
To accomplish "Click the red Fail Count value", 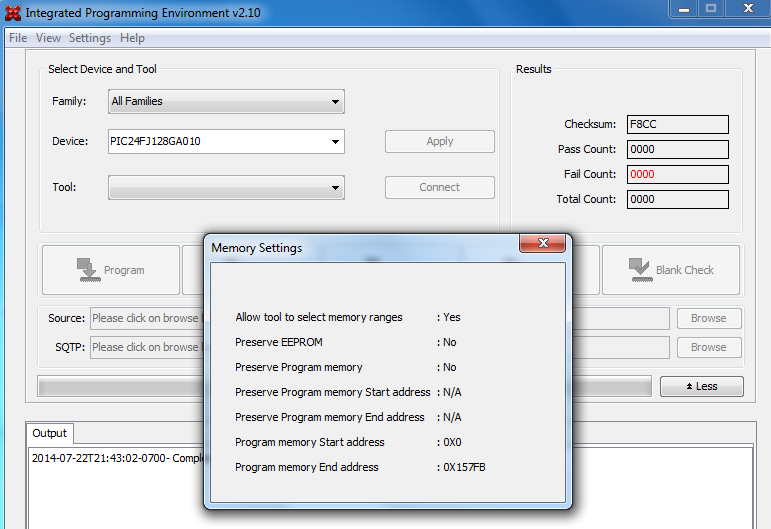I will pos(678,175).
